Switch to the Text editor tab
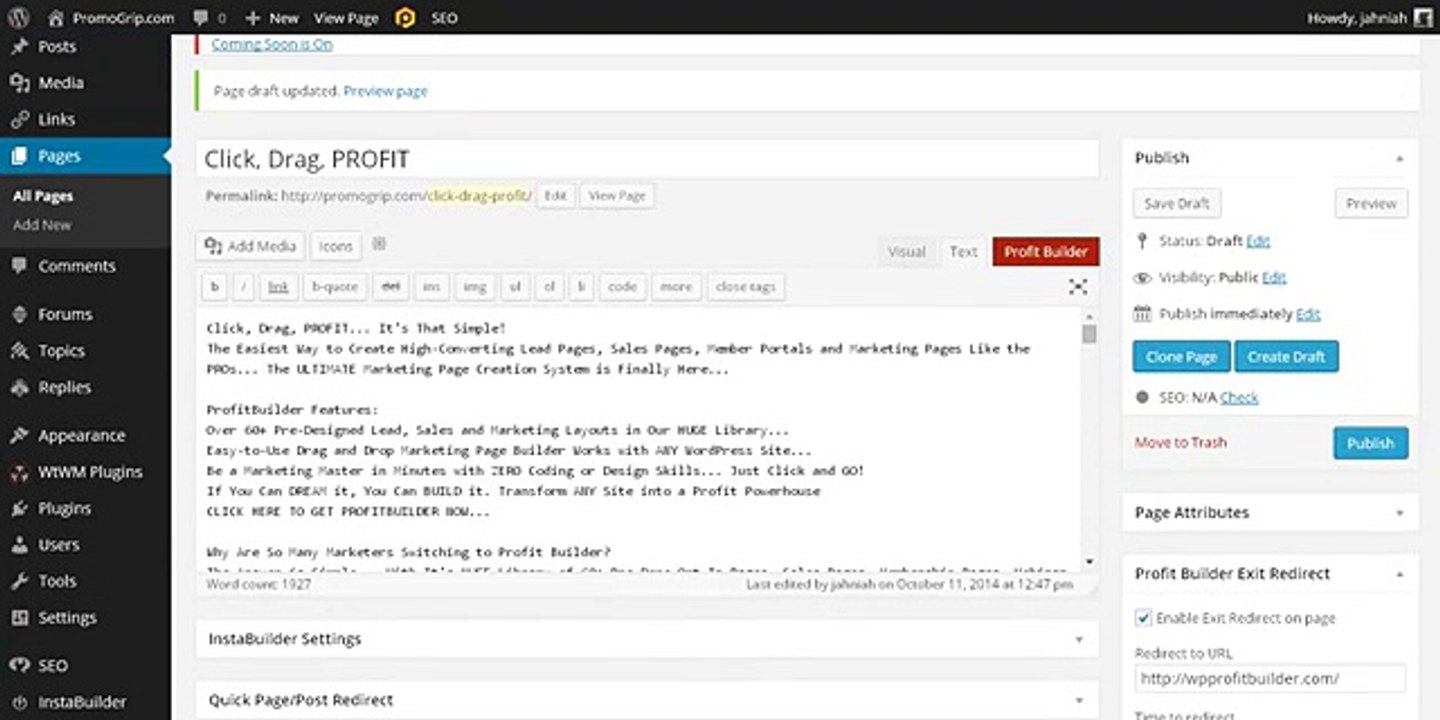The image size is (1440, 720). click(963, 252)
